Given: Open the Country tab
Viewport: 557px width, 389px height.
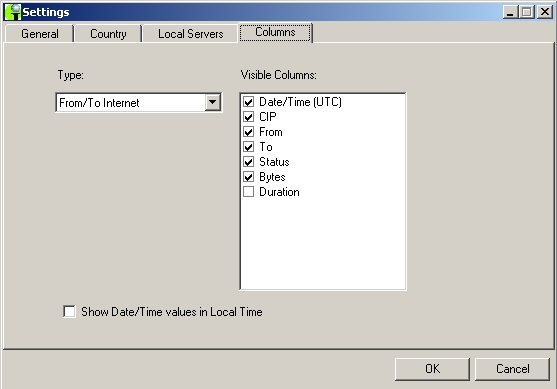Looking at the screenshot, I should click(108, 34).
